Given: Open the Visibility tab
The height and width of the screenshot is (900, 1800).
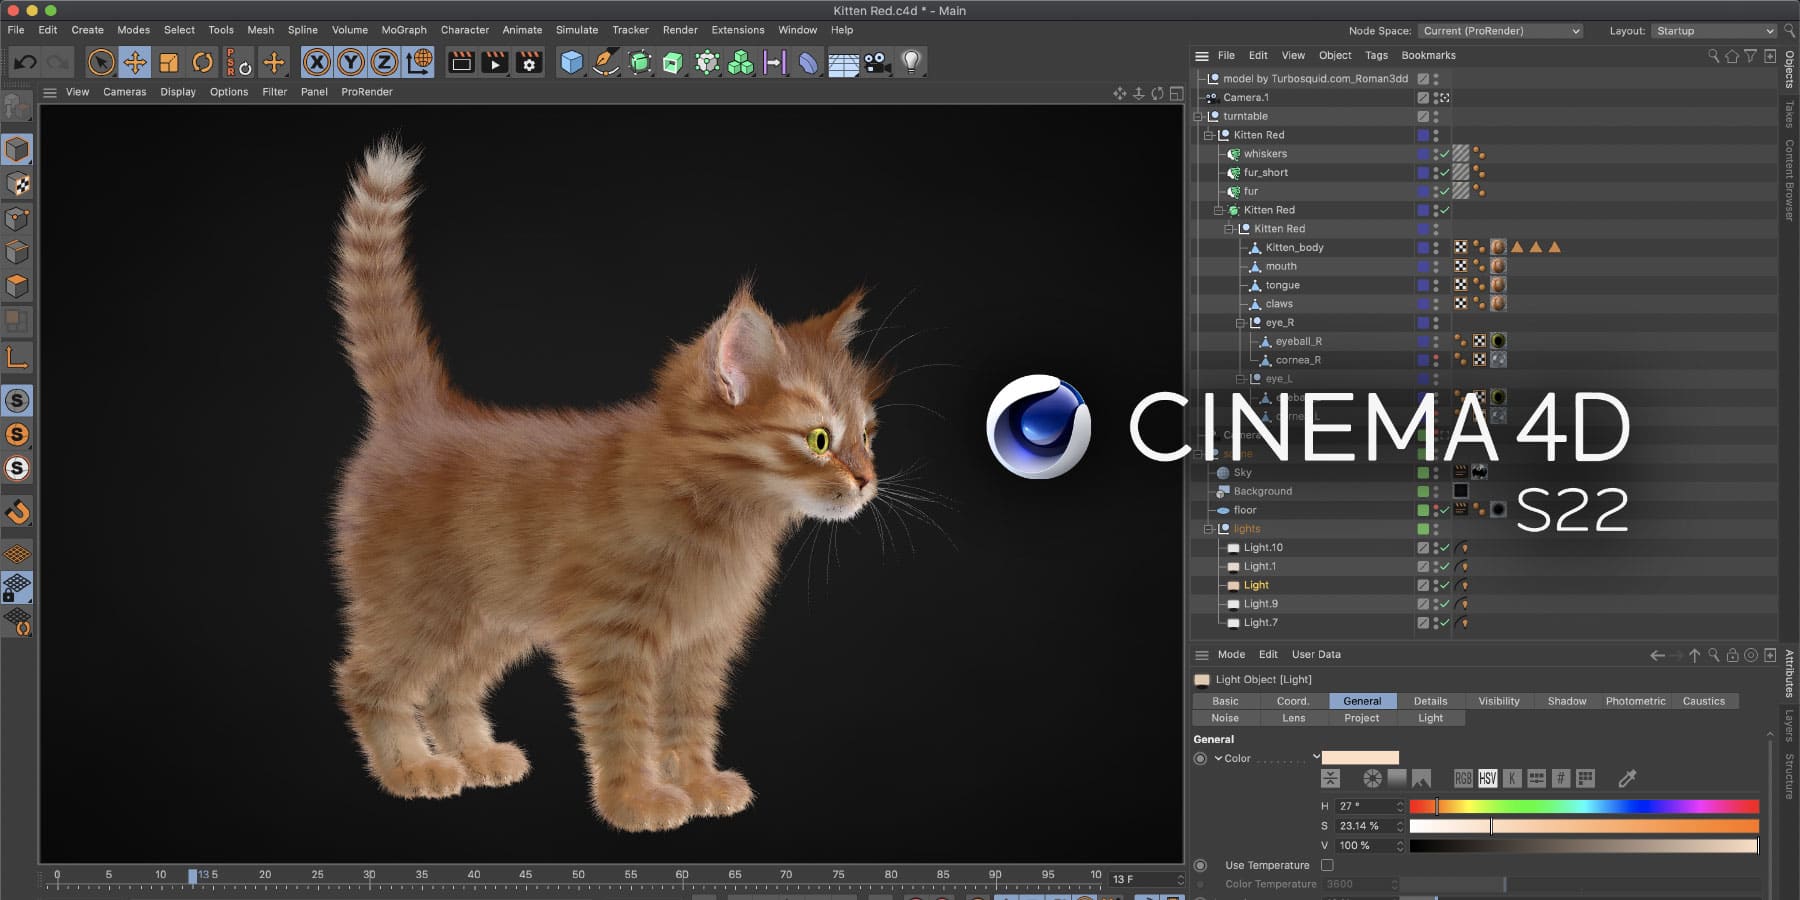Looking at the screenshot, I should [1499, 701].
